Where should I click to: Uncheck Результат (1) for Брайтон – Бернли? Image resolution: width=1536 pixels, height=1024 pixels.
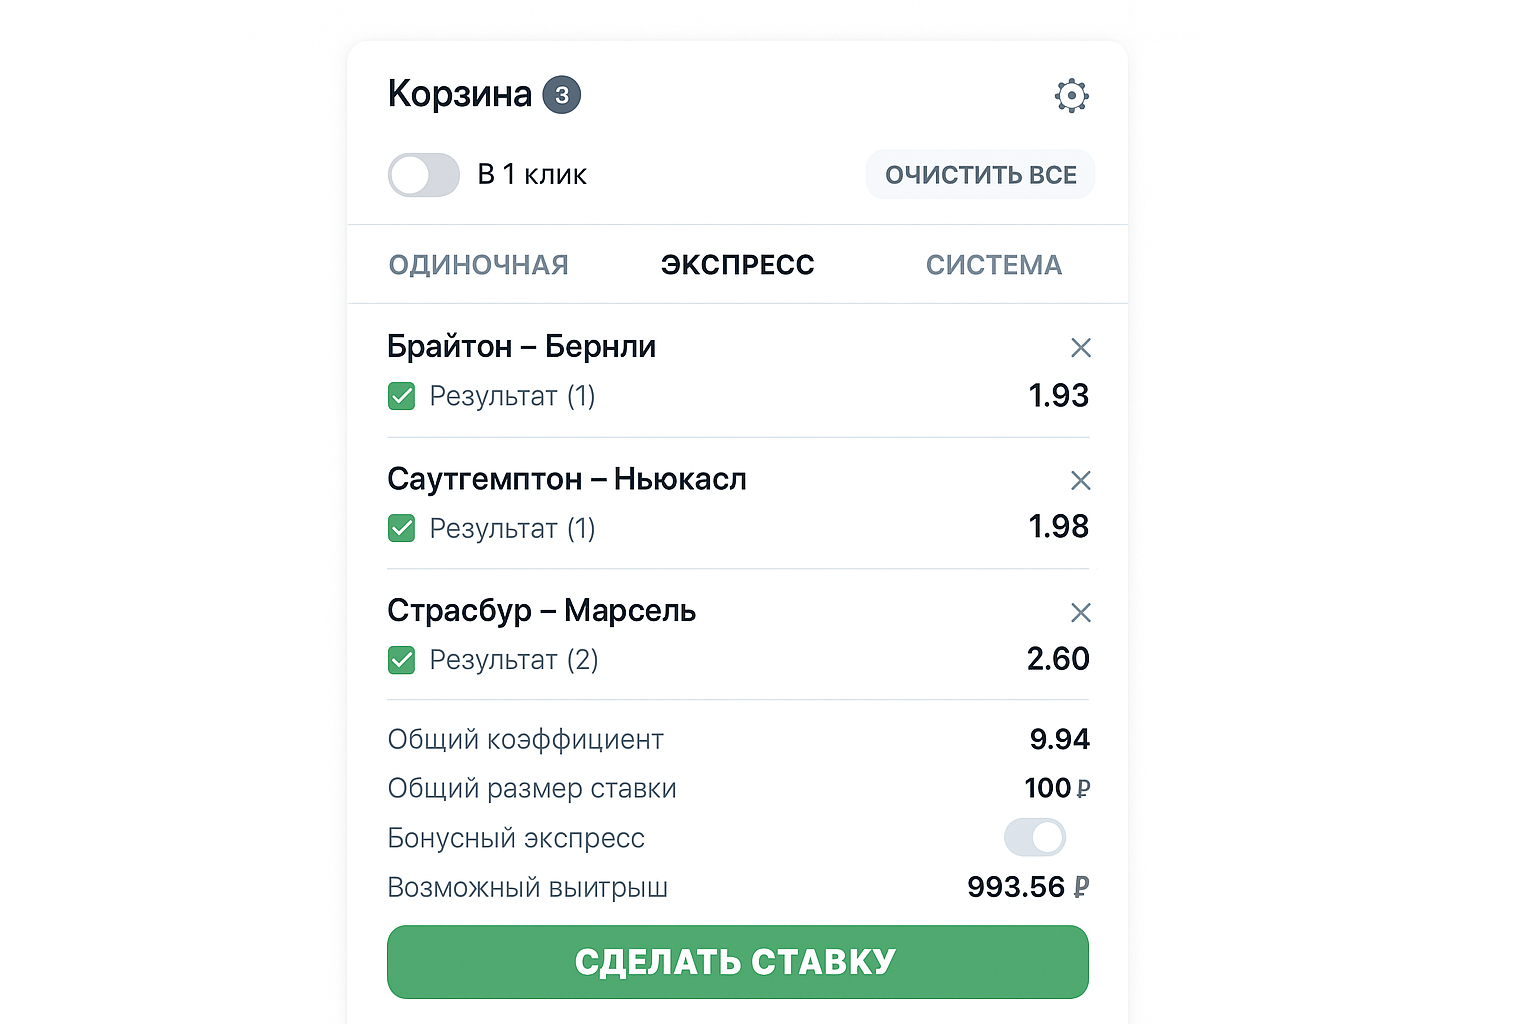[x=401, y=396]
